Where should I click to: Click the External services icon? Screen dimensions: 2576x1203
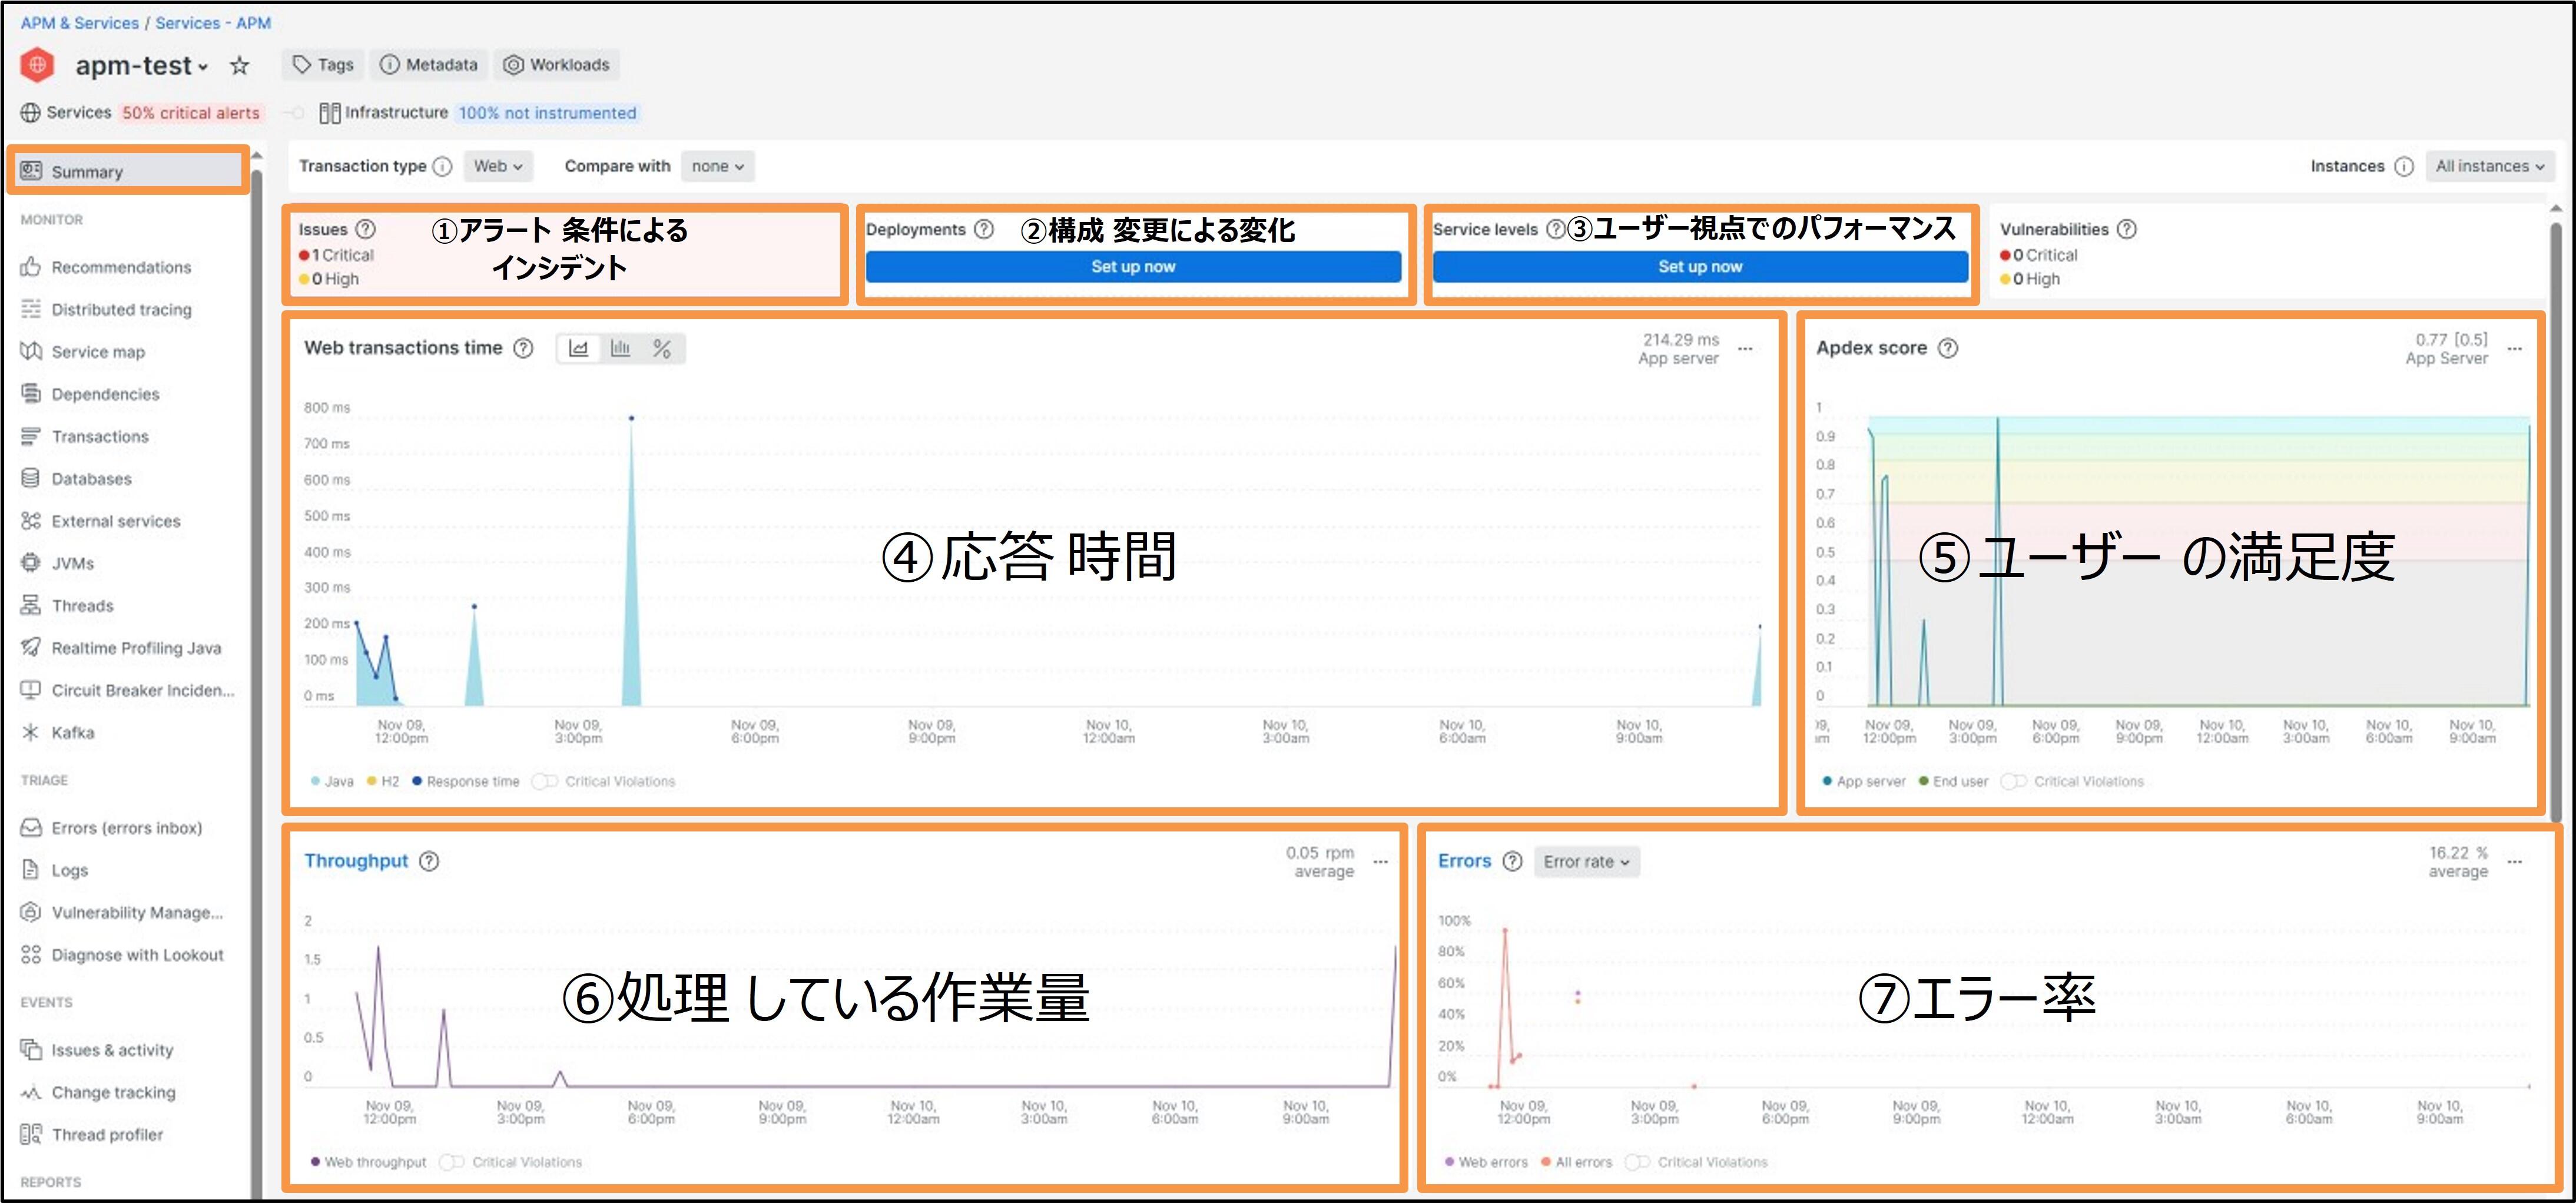click(31, 520)
